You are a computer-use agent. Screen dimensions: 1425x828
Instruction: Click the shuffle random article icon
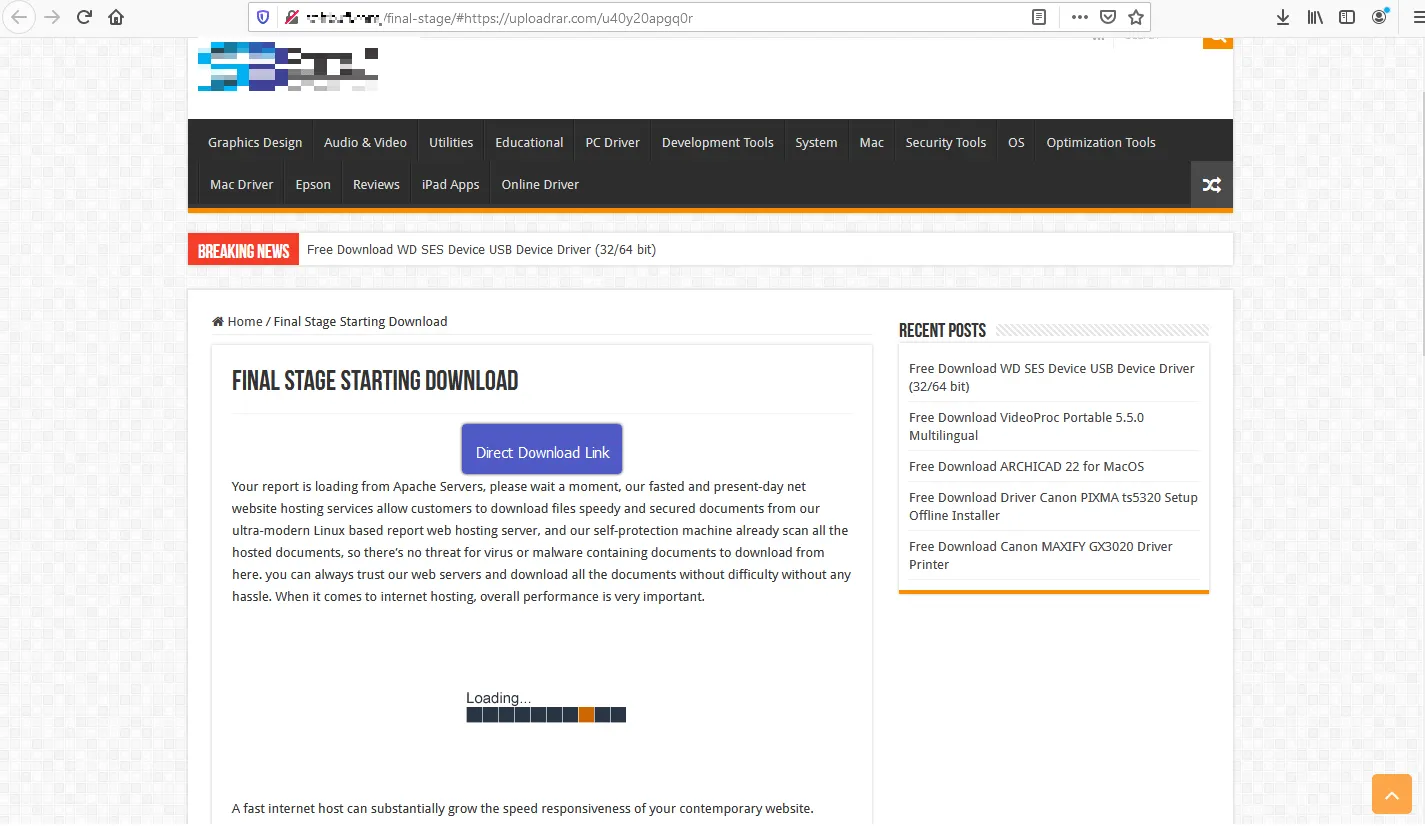click(1211, 185)
